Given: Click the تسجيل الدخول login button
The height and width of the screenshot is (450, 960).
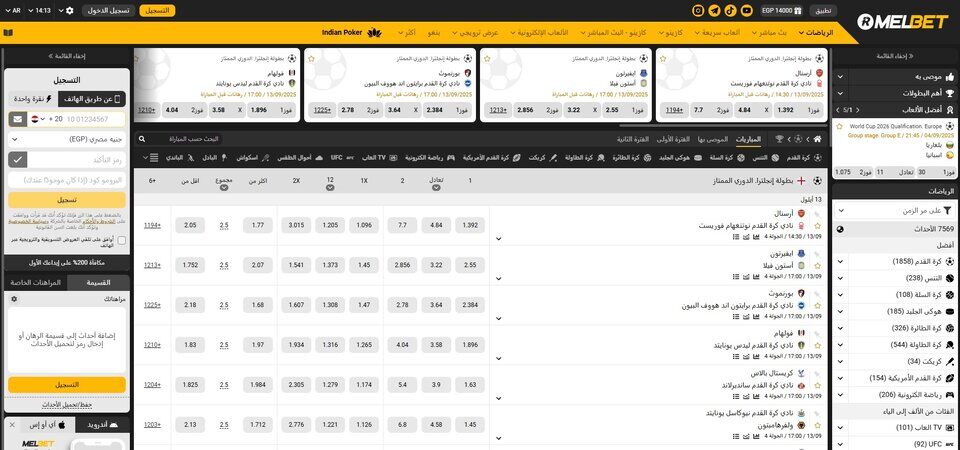Looking at the screenshot, I should [109, 10].
